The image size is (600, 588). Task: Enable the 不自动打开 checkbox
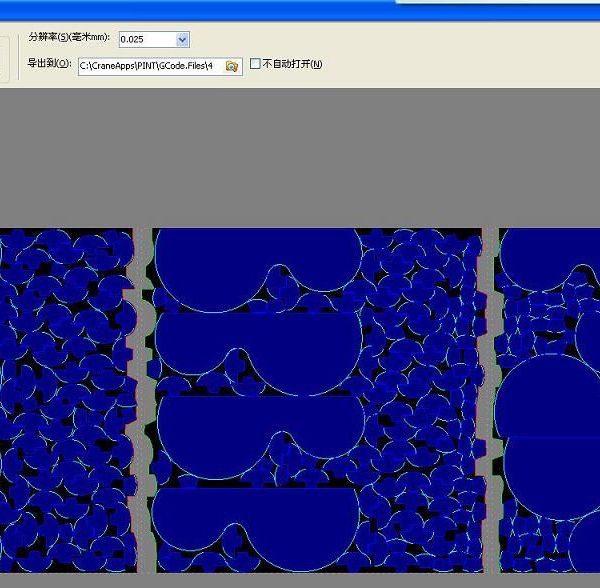tap(255, 64)
